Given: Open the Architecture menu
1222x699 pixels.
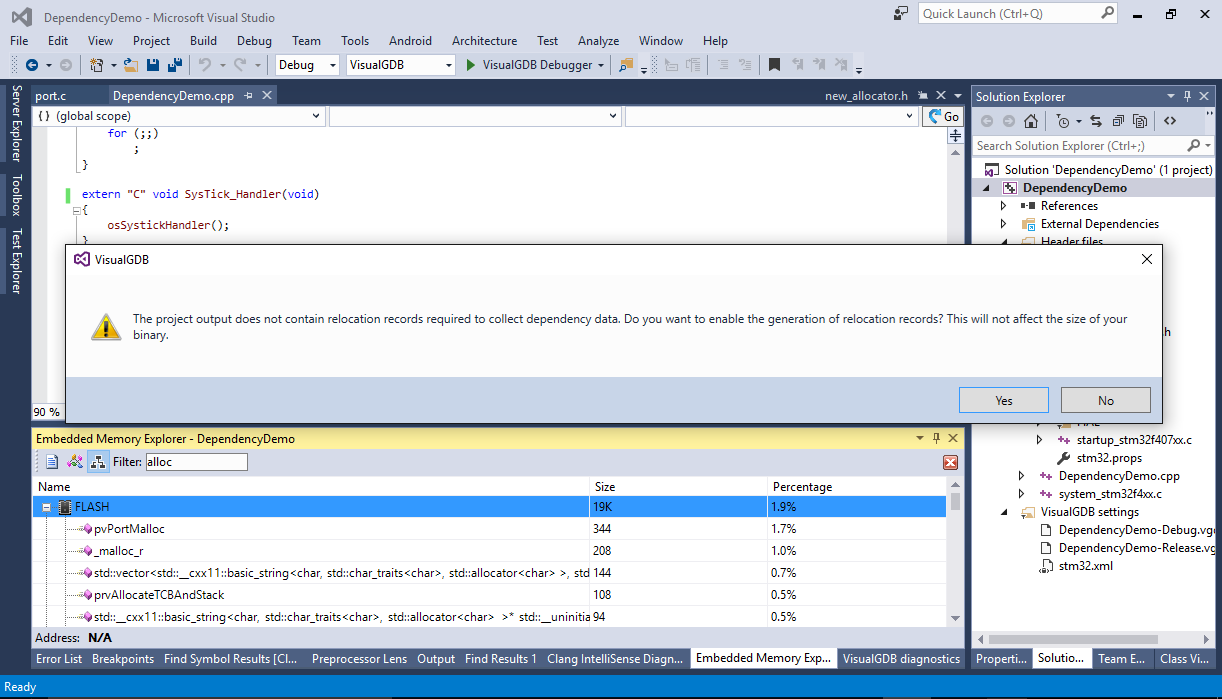Looking at the screenshot, I should [484, 41].
